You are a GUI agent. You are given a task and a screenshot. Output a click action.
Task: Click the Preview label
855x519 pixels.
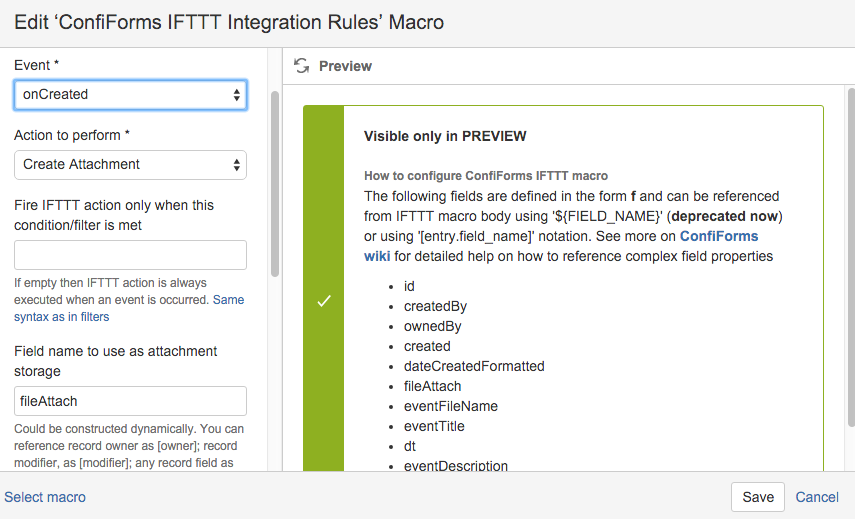click(345, 66)
